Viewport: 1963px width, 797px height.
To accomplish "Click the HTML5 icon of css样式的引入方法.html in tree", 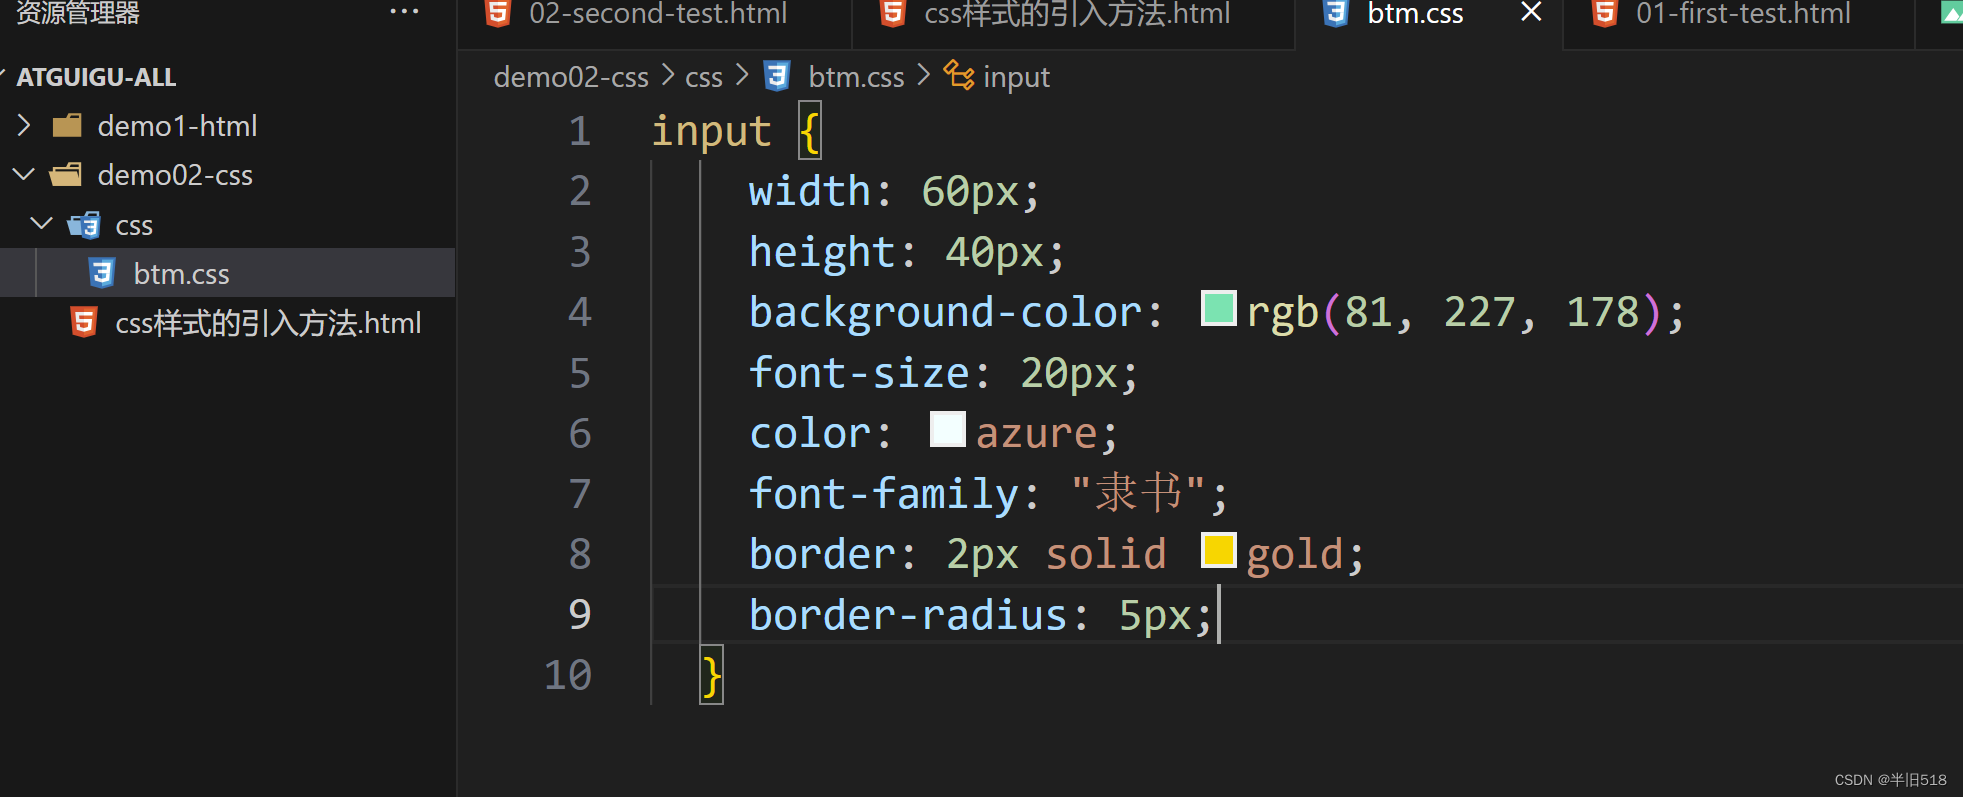I will point(84,322).
